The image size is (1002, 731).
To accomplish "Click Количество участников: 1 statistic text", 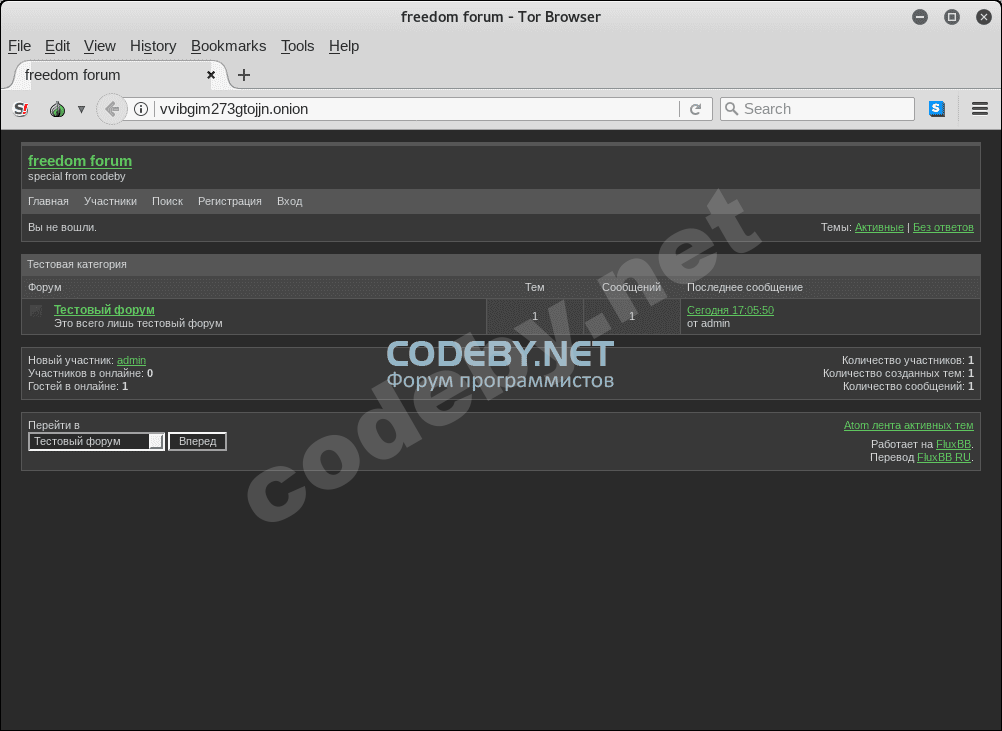I will [907, 360].
